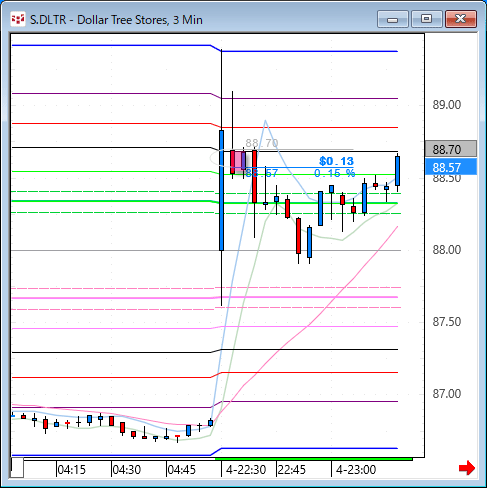The image size is (487, 488).
Task: Click the window title S.DLTR - Dollar Tree Stores
Action: (116, 20)
